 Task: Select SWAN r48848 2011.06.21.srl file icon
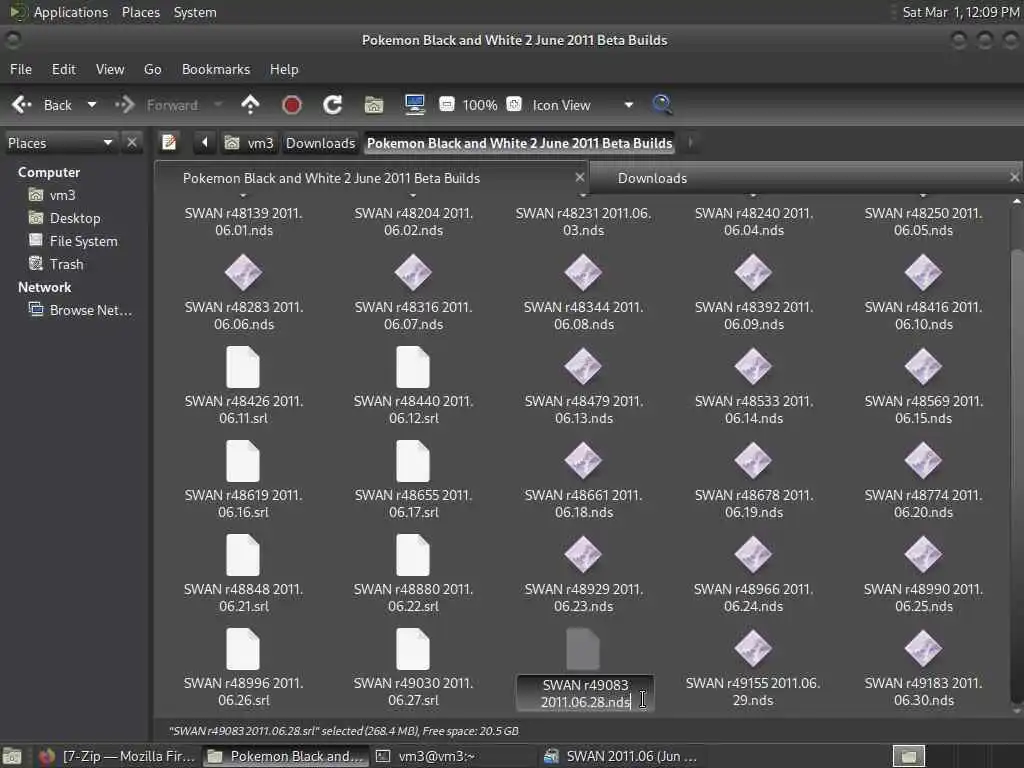coord(243,555)
